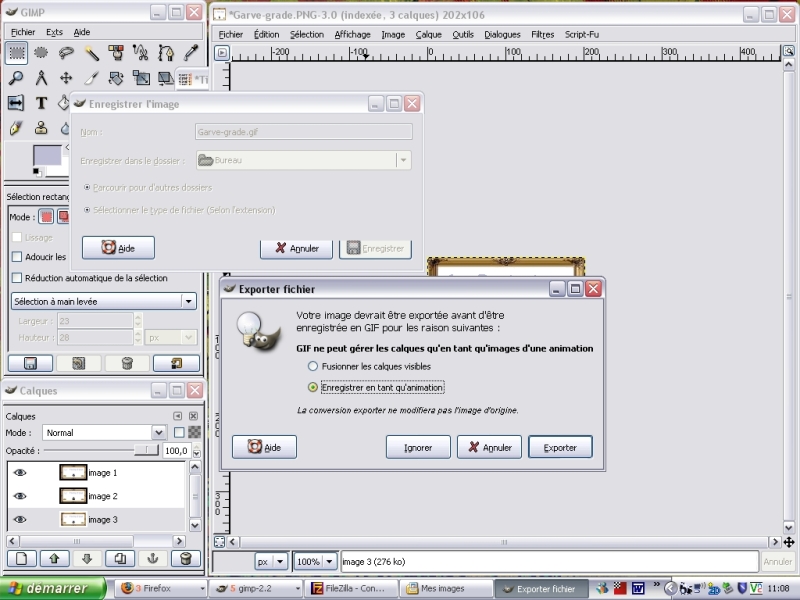Select the Paths tool

tap(166, 53)
